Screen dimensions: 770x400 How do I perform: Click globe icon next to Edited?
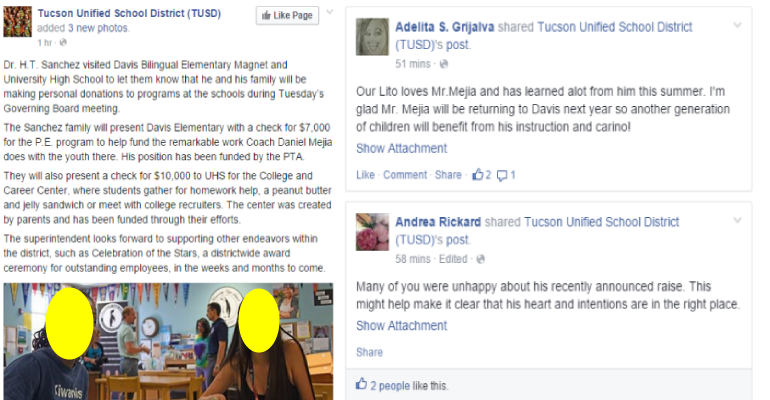[x=480, y=259]
